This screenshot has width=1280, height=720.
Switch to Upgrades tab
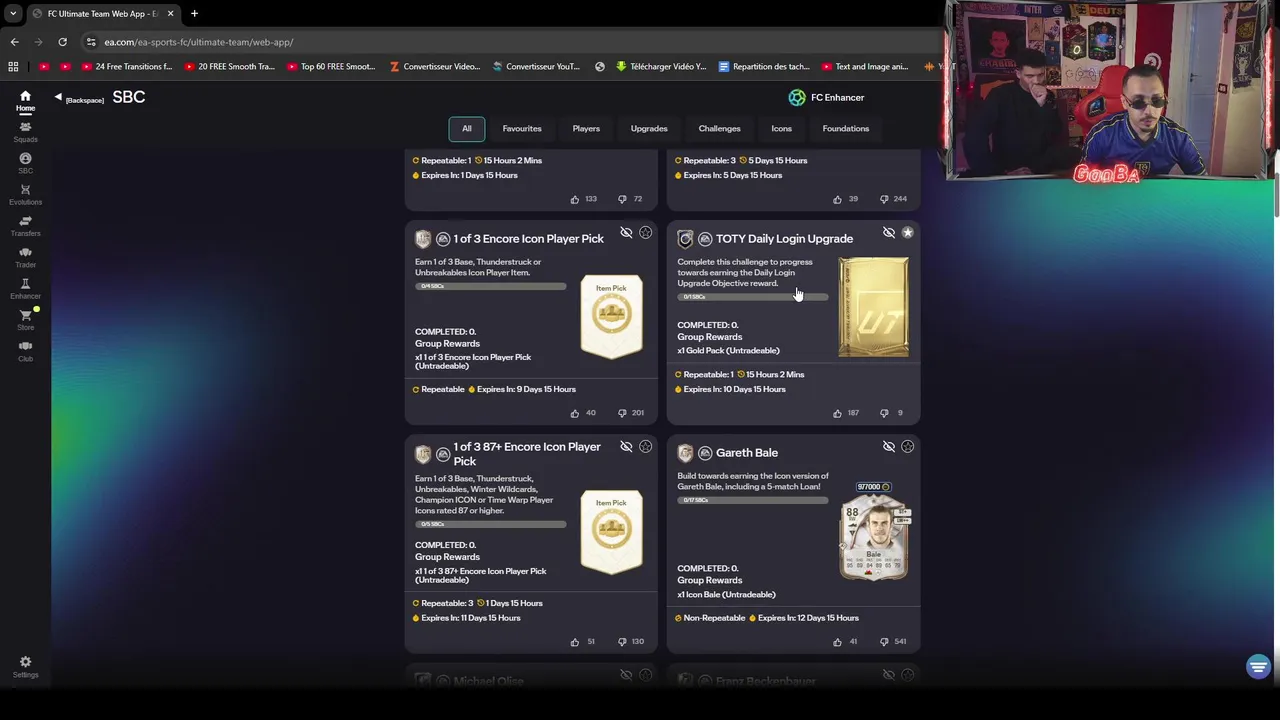click(x=649, y=128)
